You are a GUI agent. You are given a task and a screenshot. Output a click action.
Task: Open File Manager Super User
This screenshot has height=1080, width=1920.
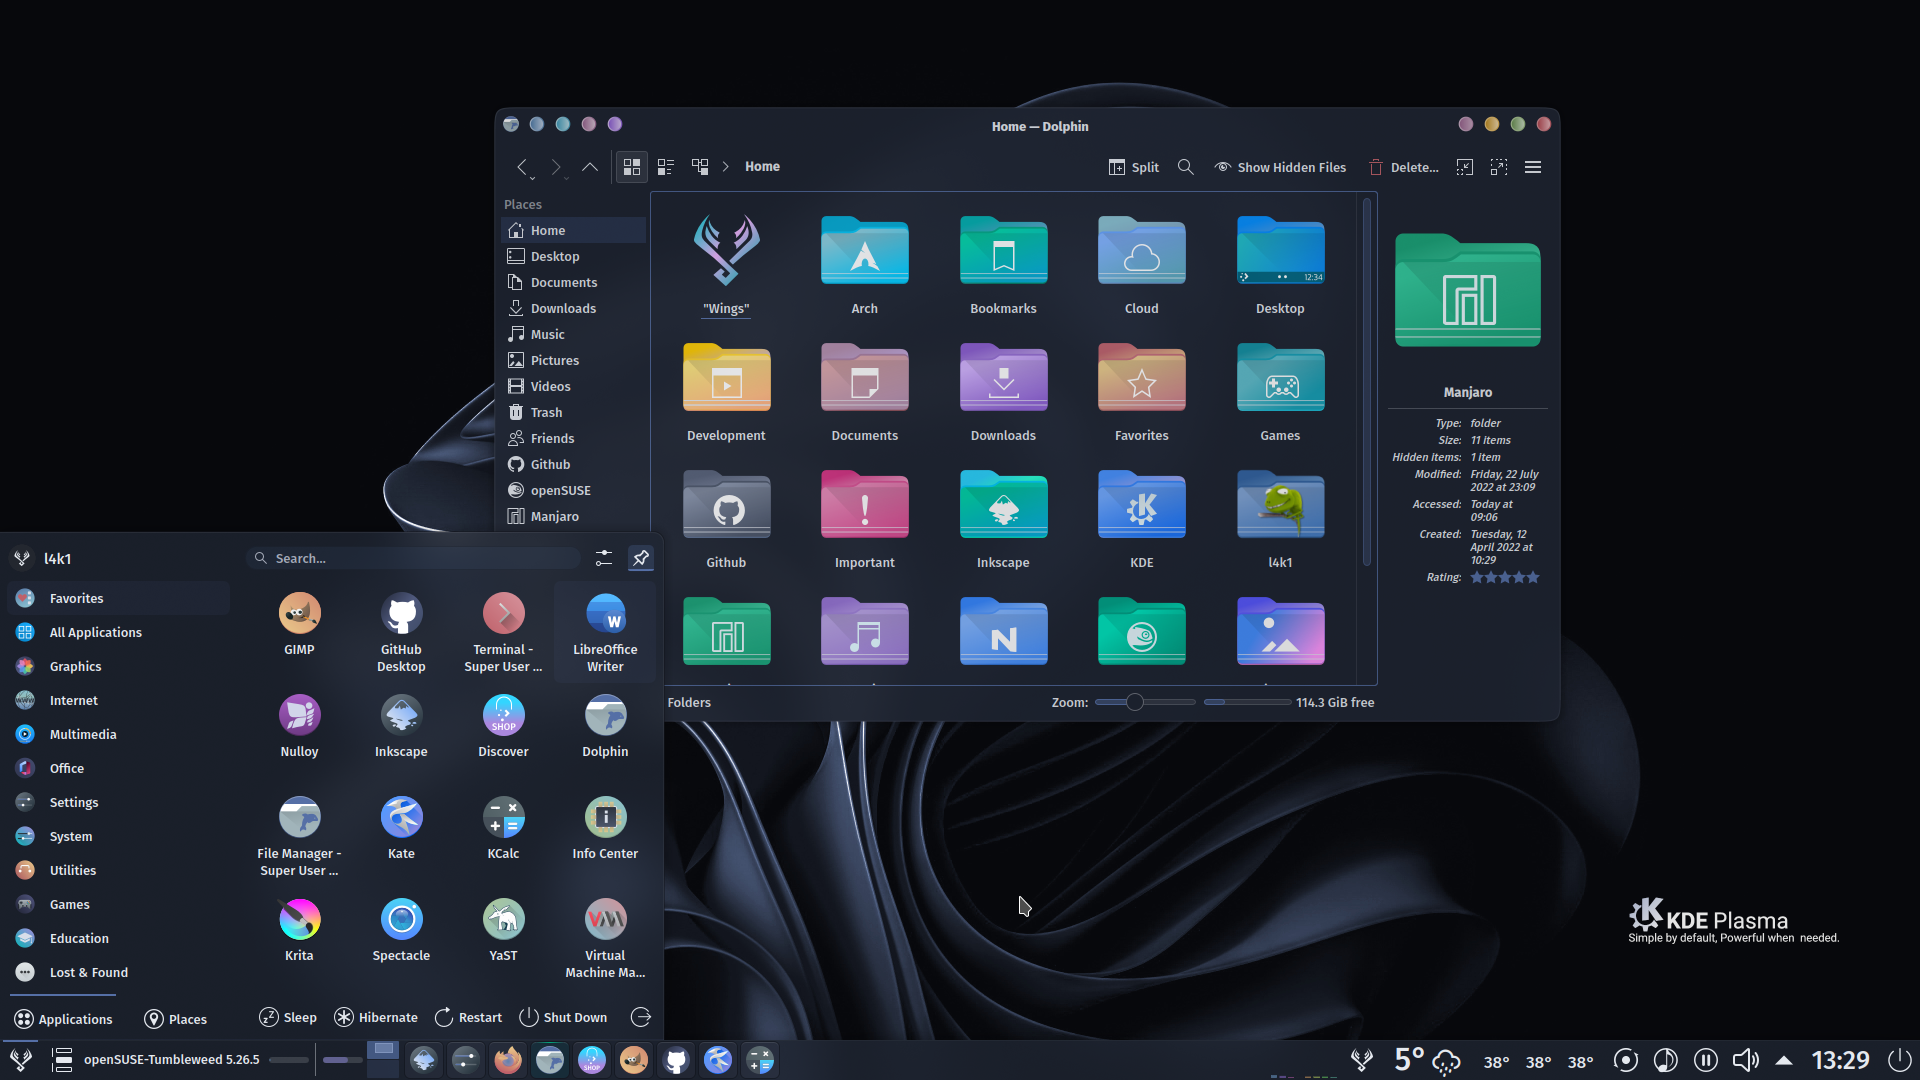click(x=299, y=836)
